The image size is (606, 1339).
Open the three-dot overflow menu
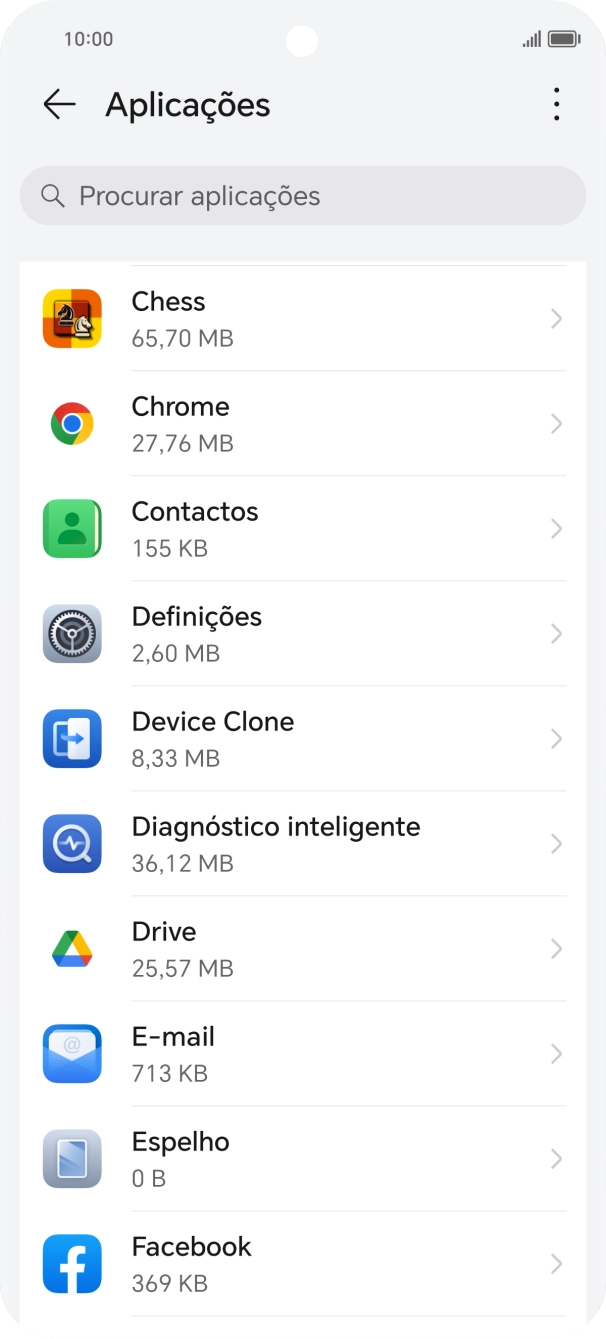click(x=555, y=104)
